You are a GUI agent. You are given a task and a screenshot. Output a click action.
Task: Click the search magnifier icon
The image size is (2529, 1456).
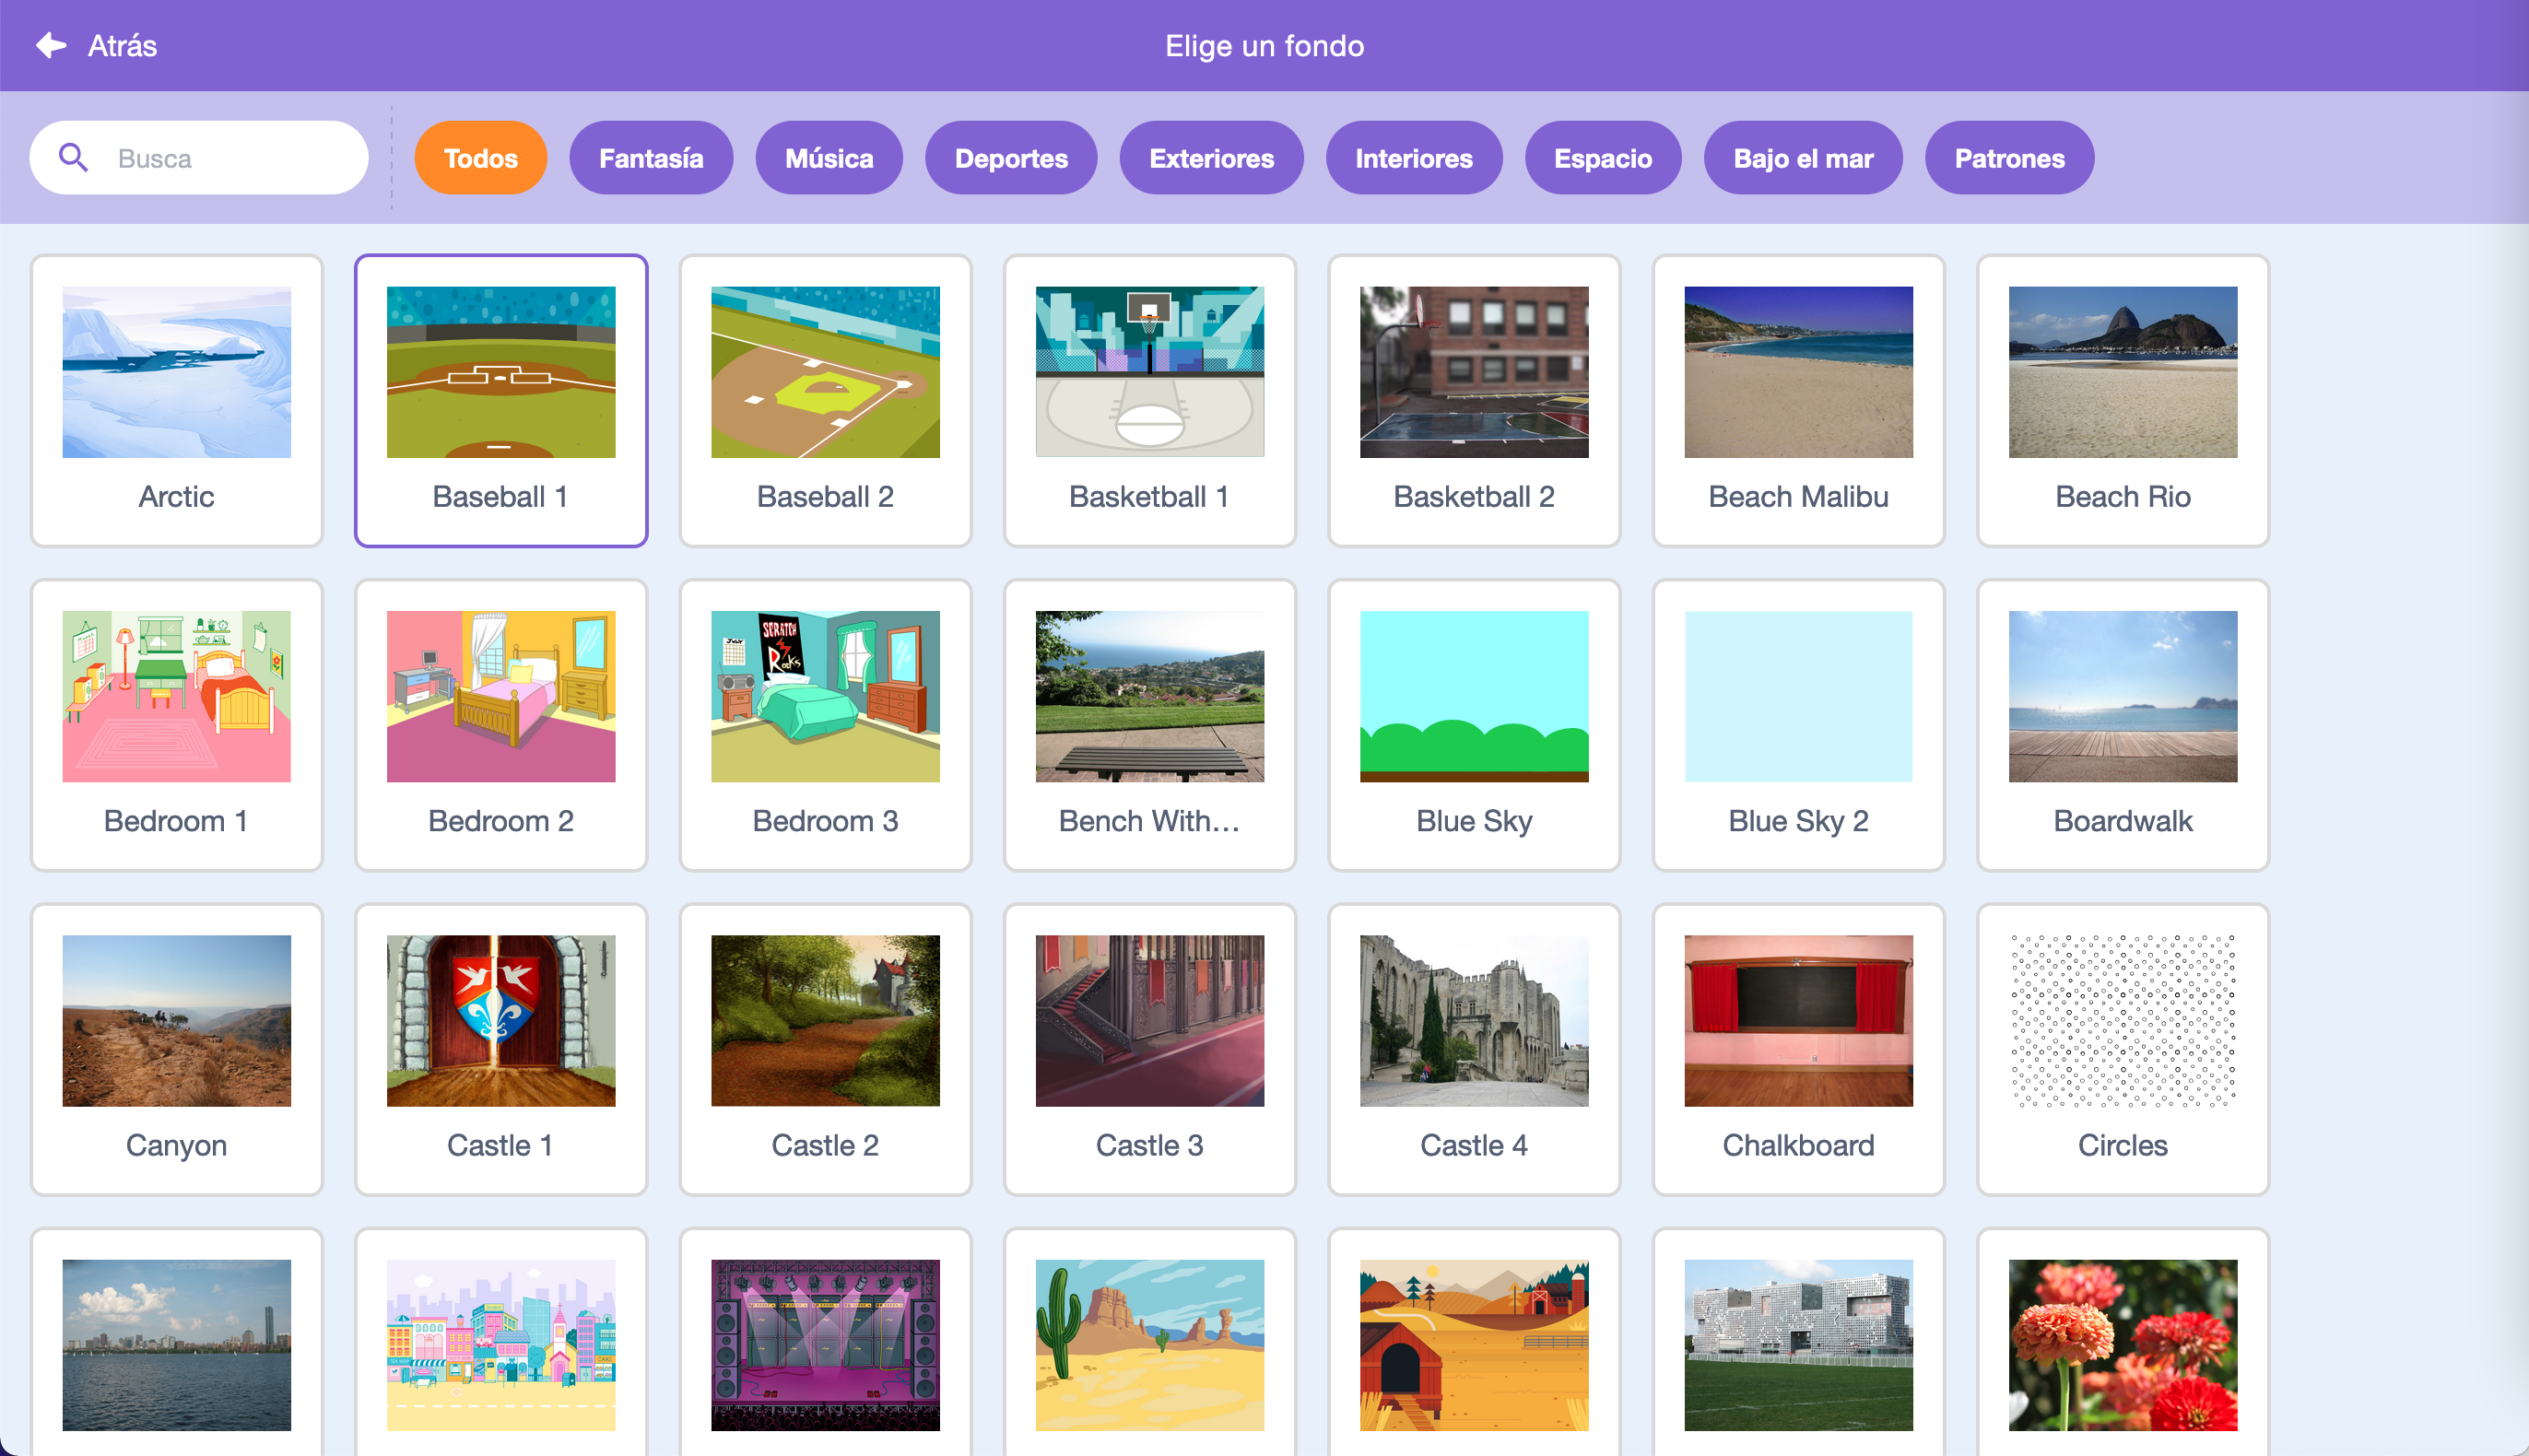[x=73, y=157]
